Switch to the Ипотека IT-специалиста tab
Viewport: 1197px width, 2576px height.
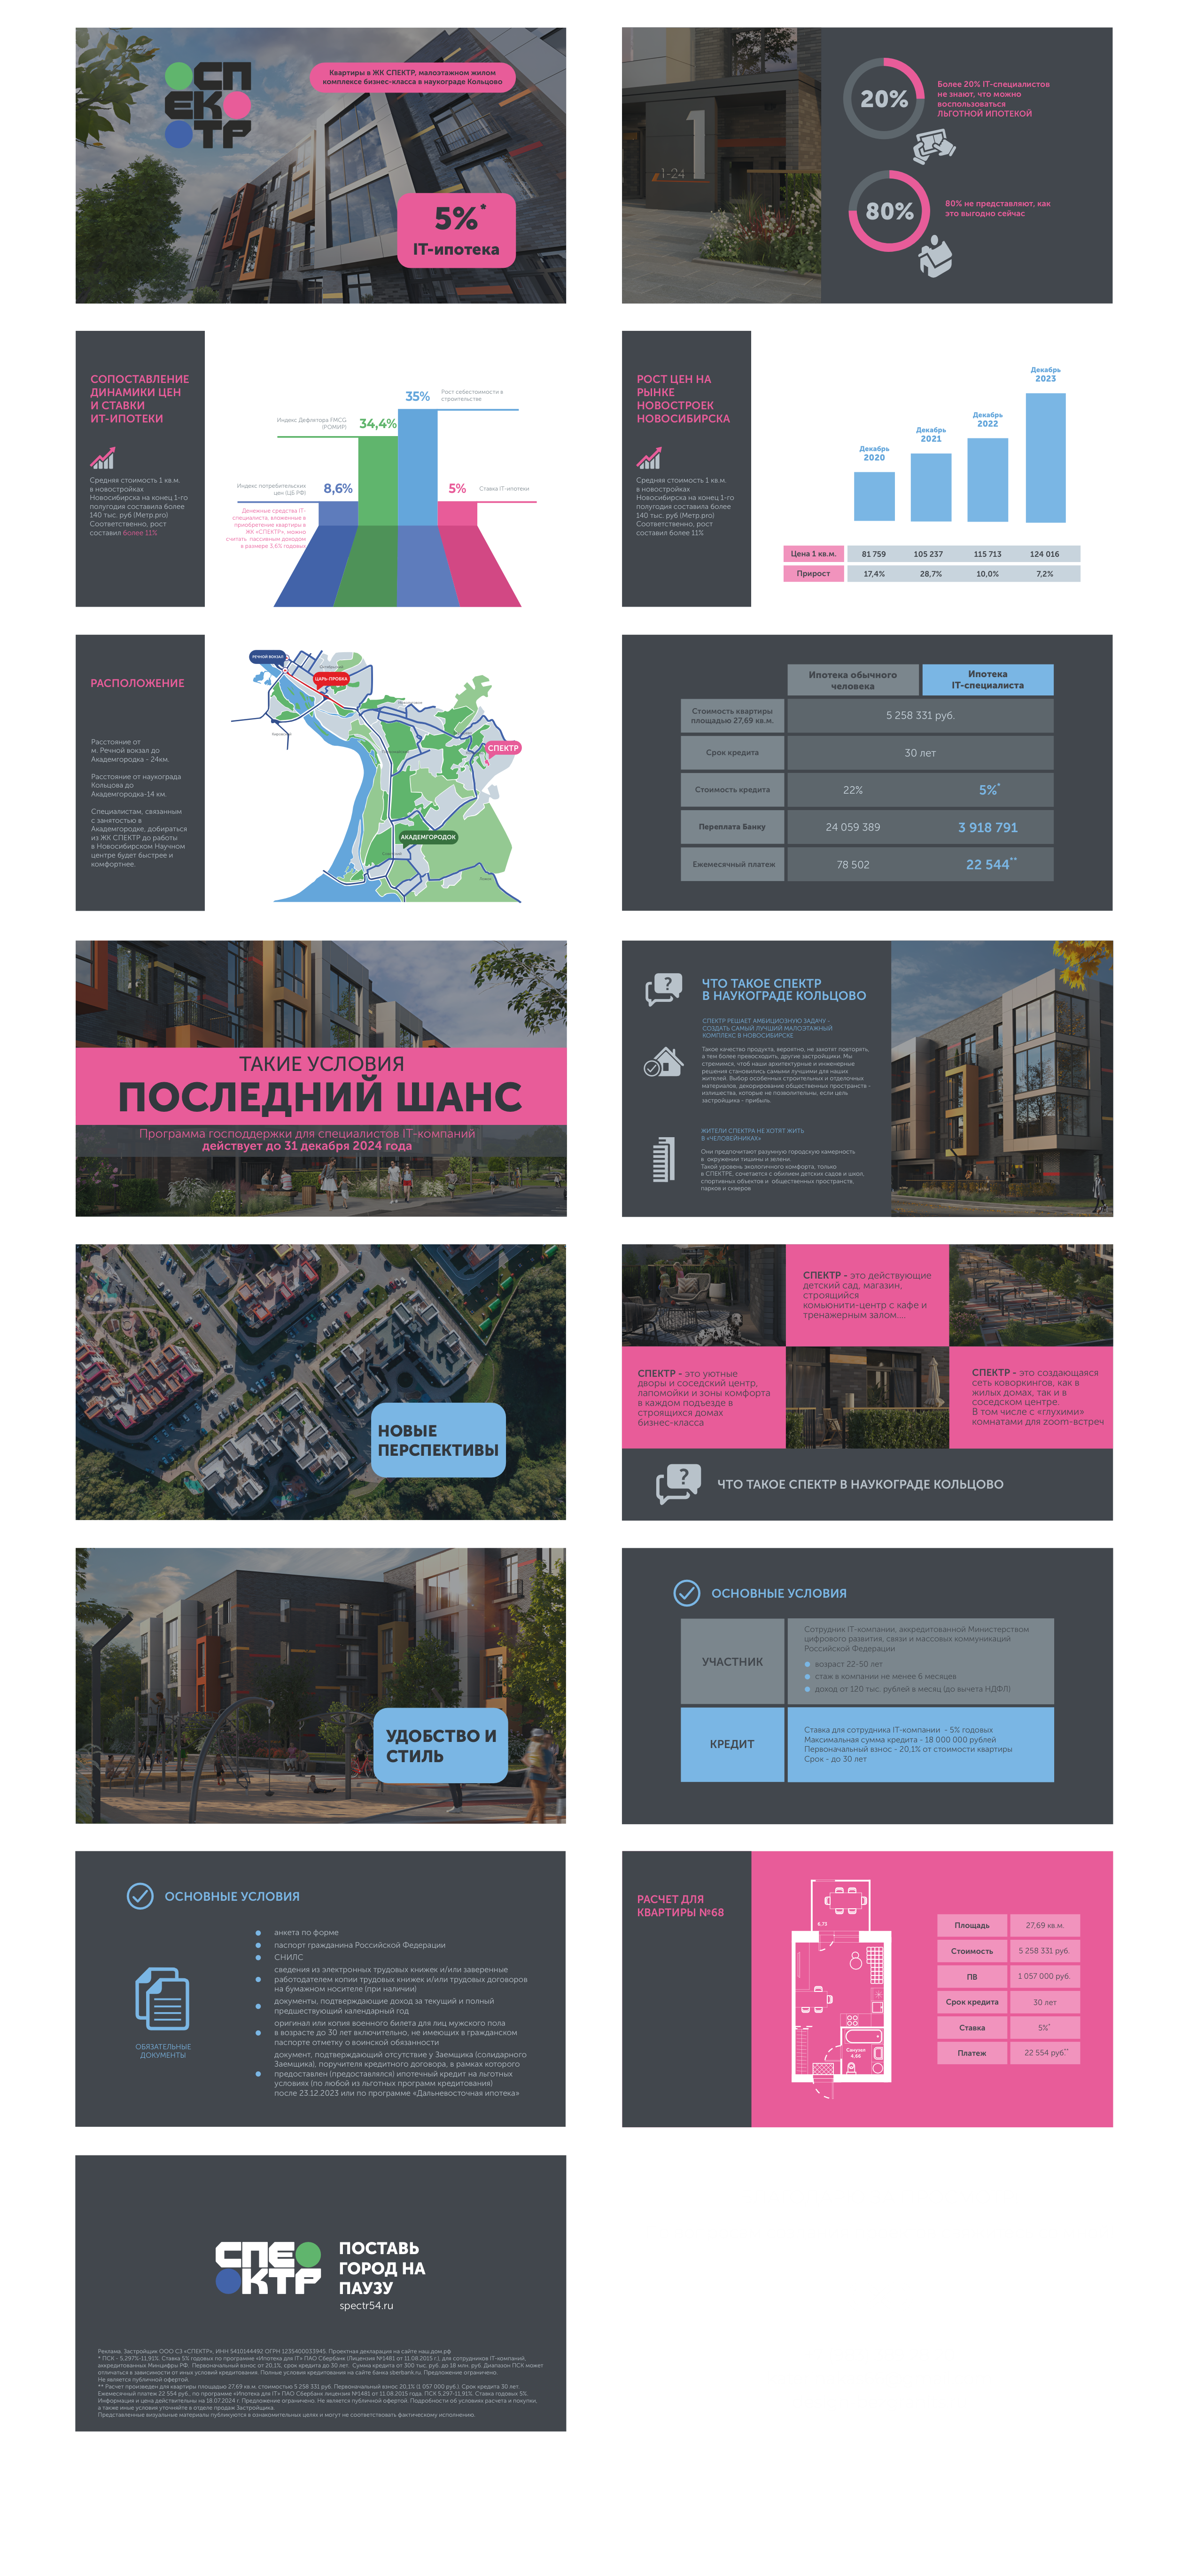tap(988, 678)
